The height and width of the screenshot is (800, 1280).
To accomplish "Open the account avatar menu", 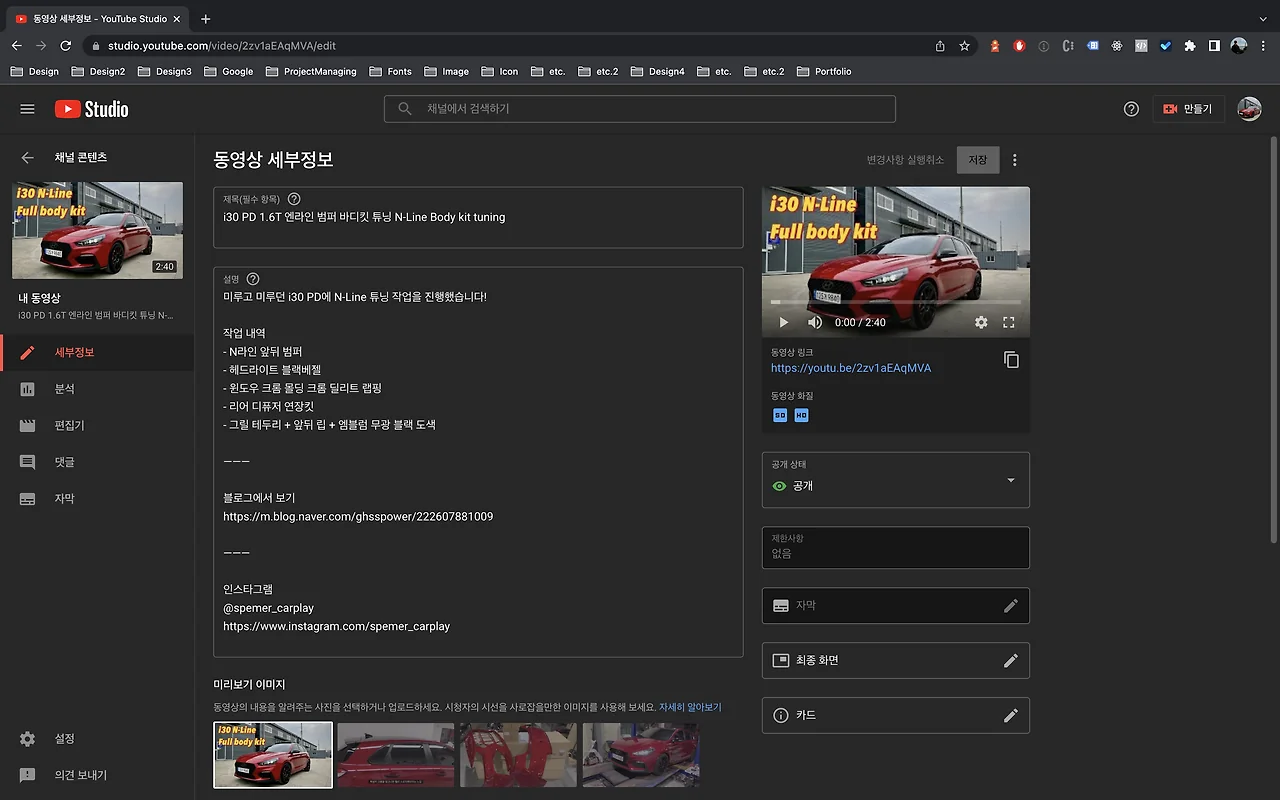I will coord(1249,109).
